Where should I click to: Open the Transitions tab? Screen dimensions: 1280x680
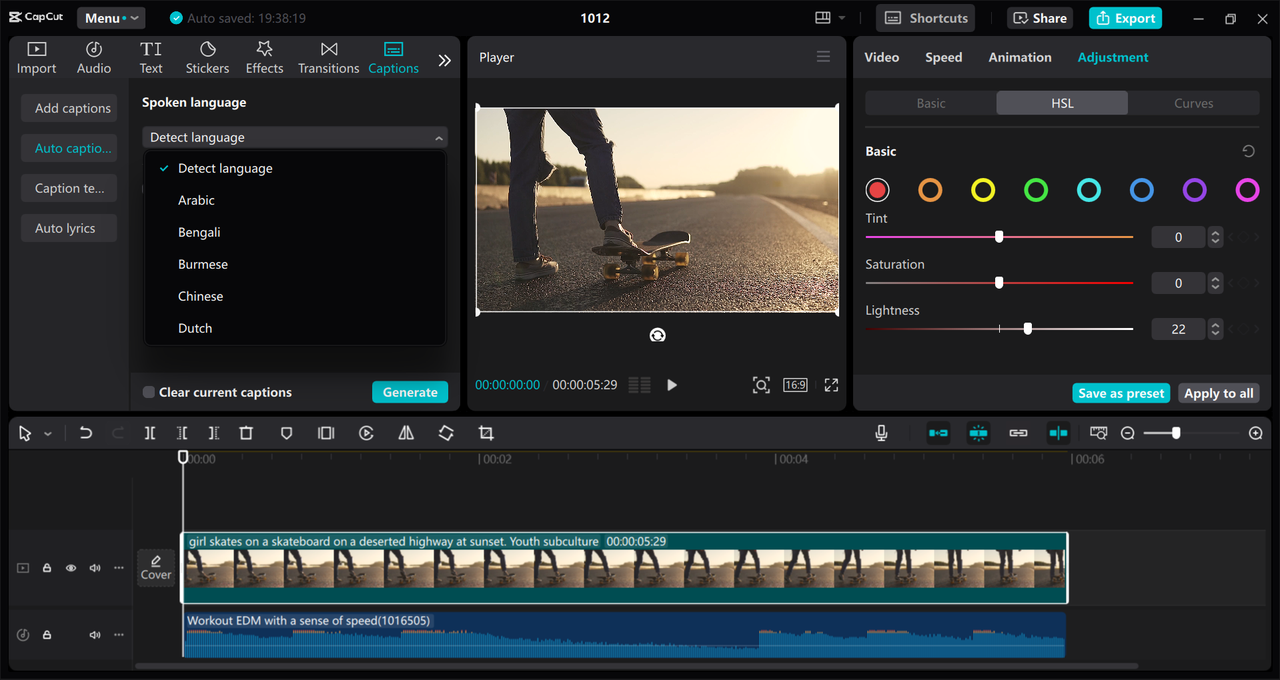(x=328, y=58)
